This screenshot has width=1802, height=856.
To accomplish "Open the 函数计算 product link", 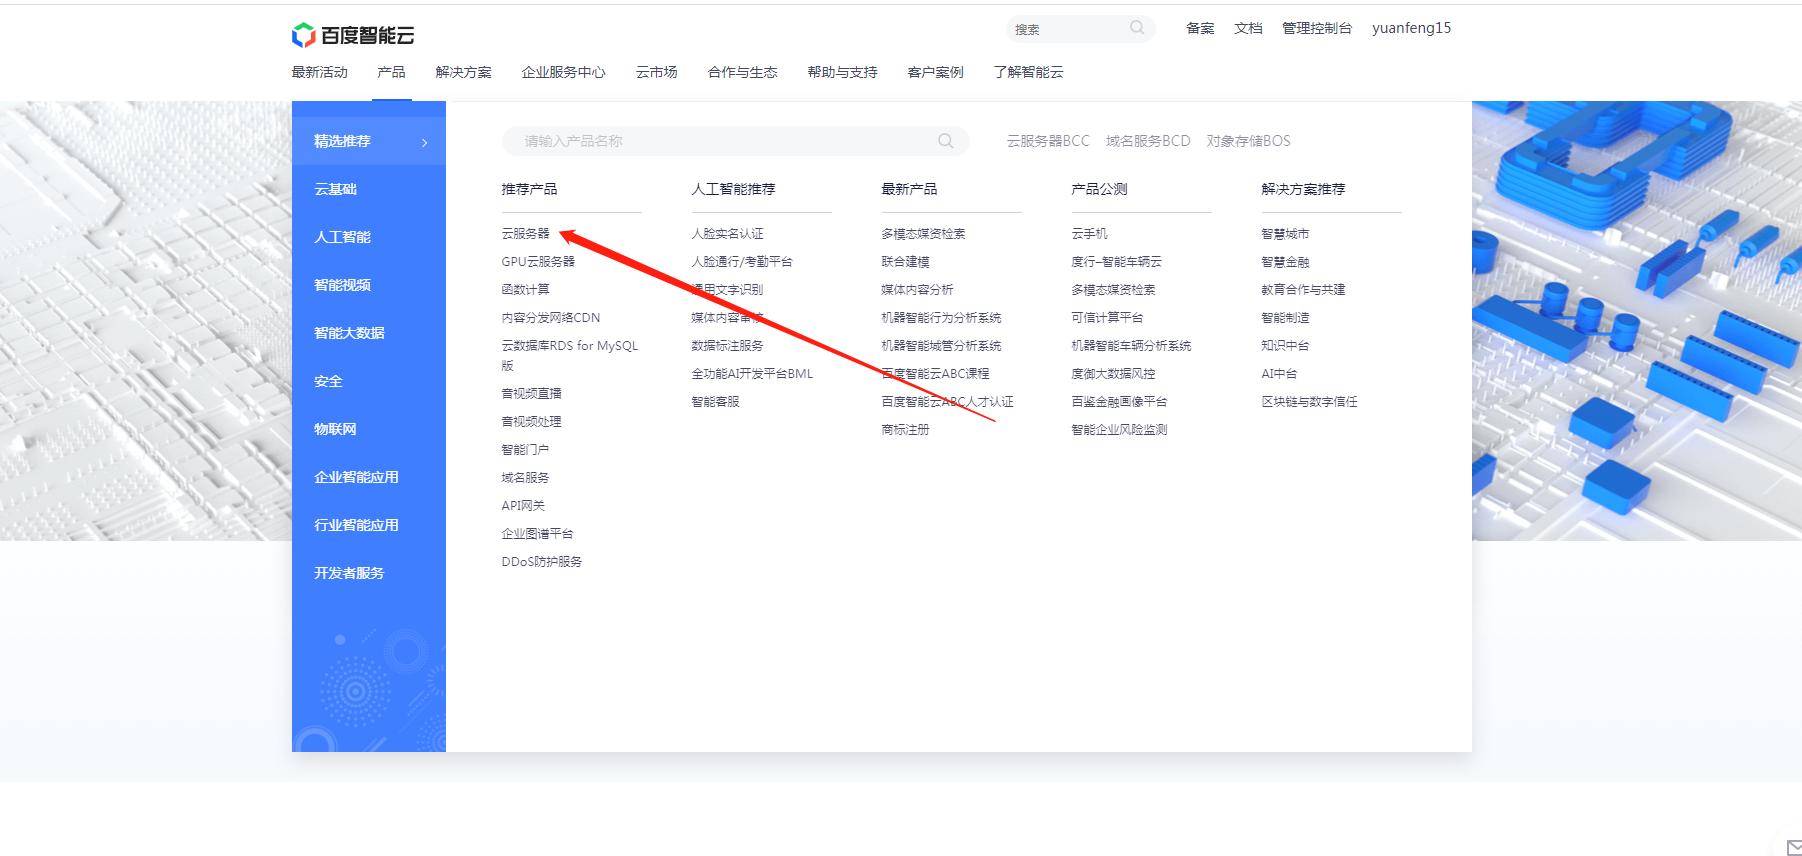I will tap(525, 289).
